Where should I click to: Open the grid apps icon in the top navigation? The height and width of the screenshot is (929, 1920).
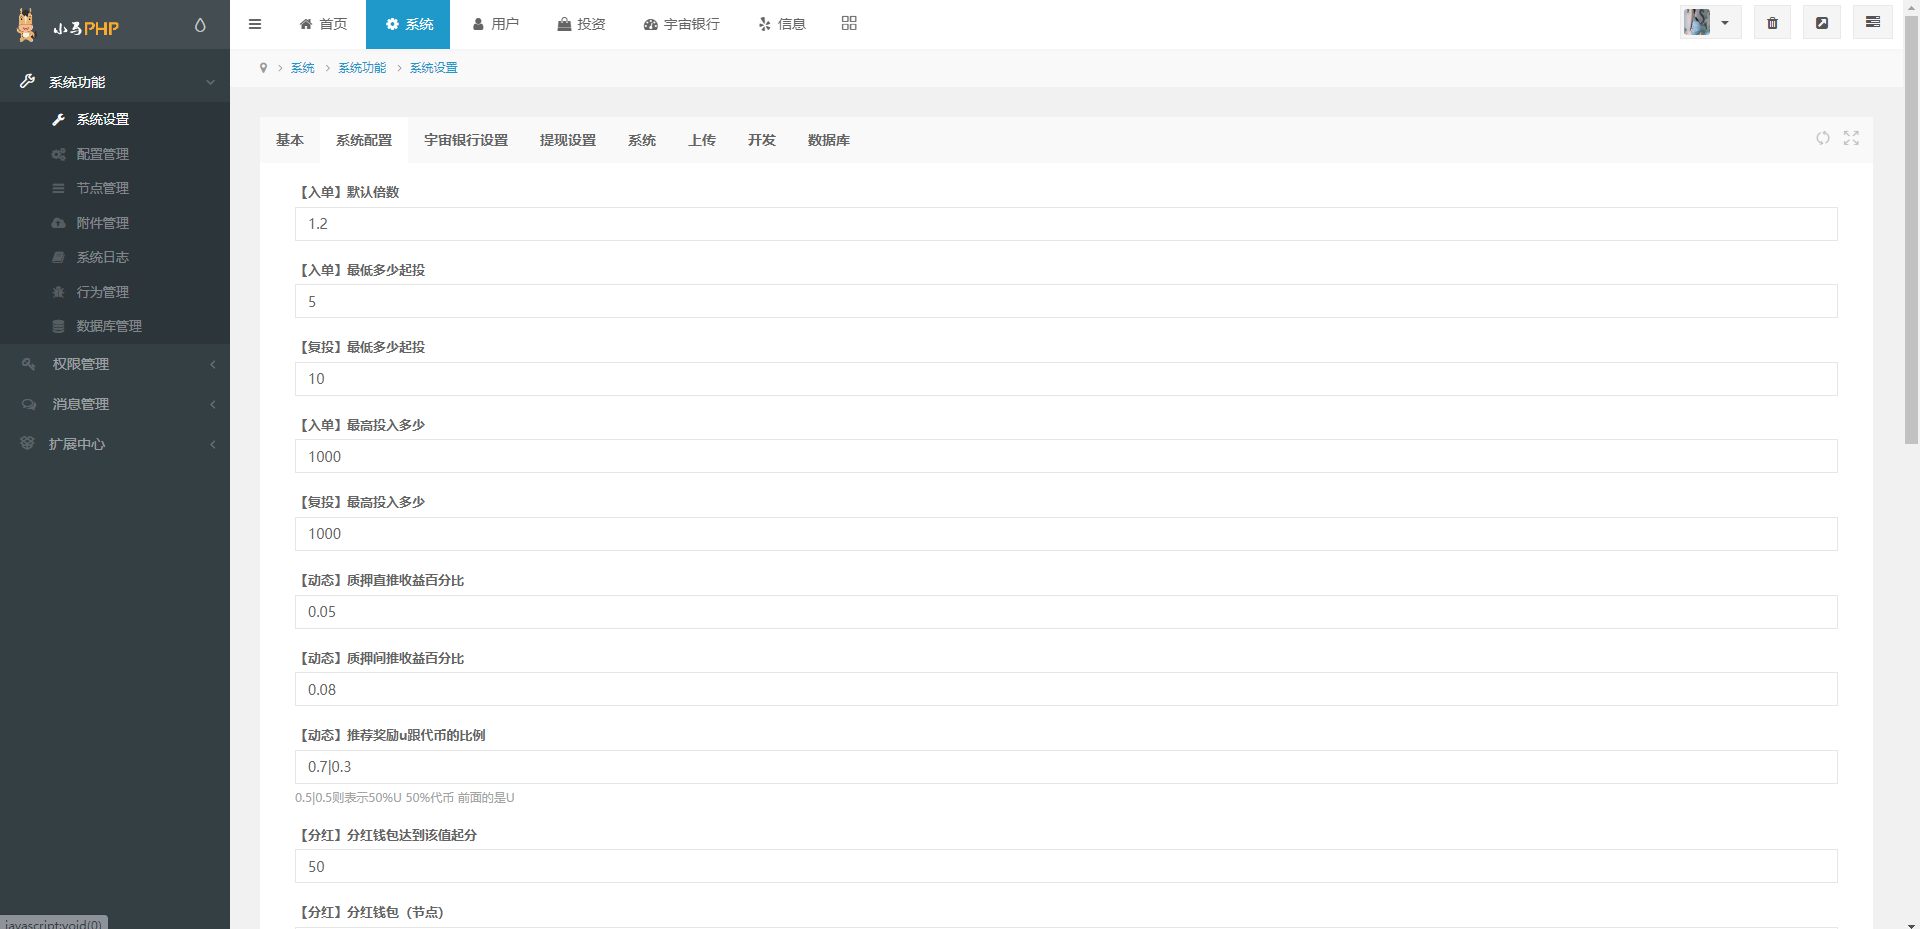[849, 23]
